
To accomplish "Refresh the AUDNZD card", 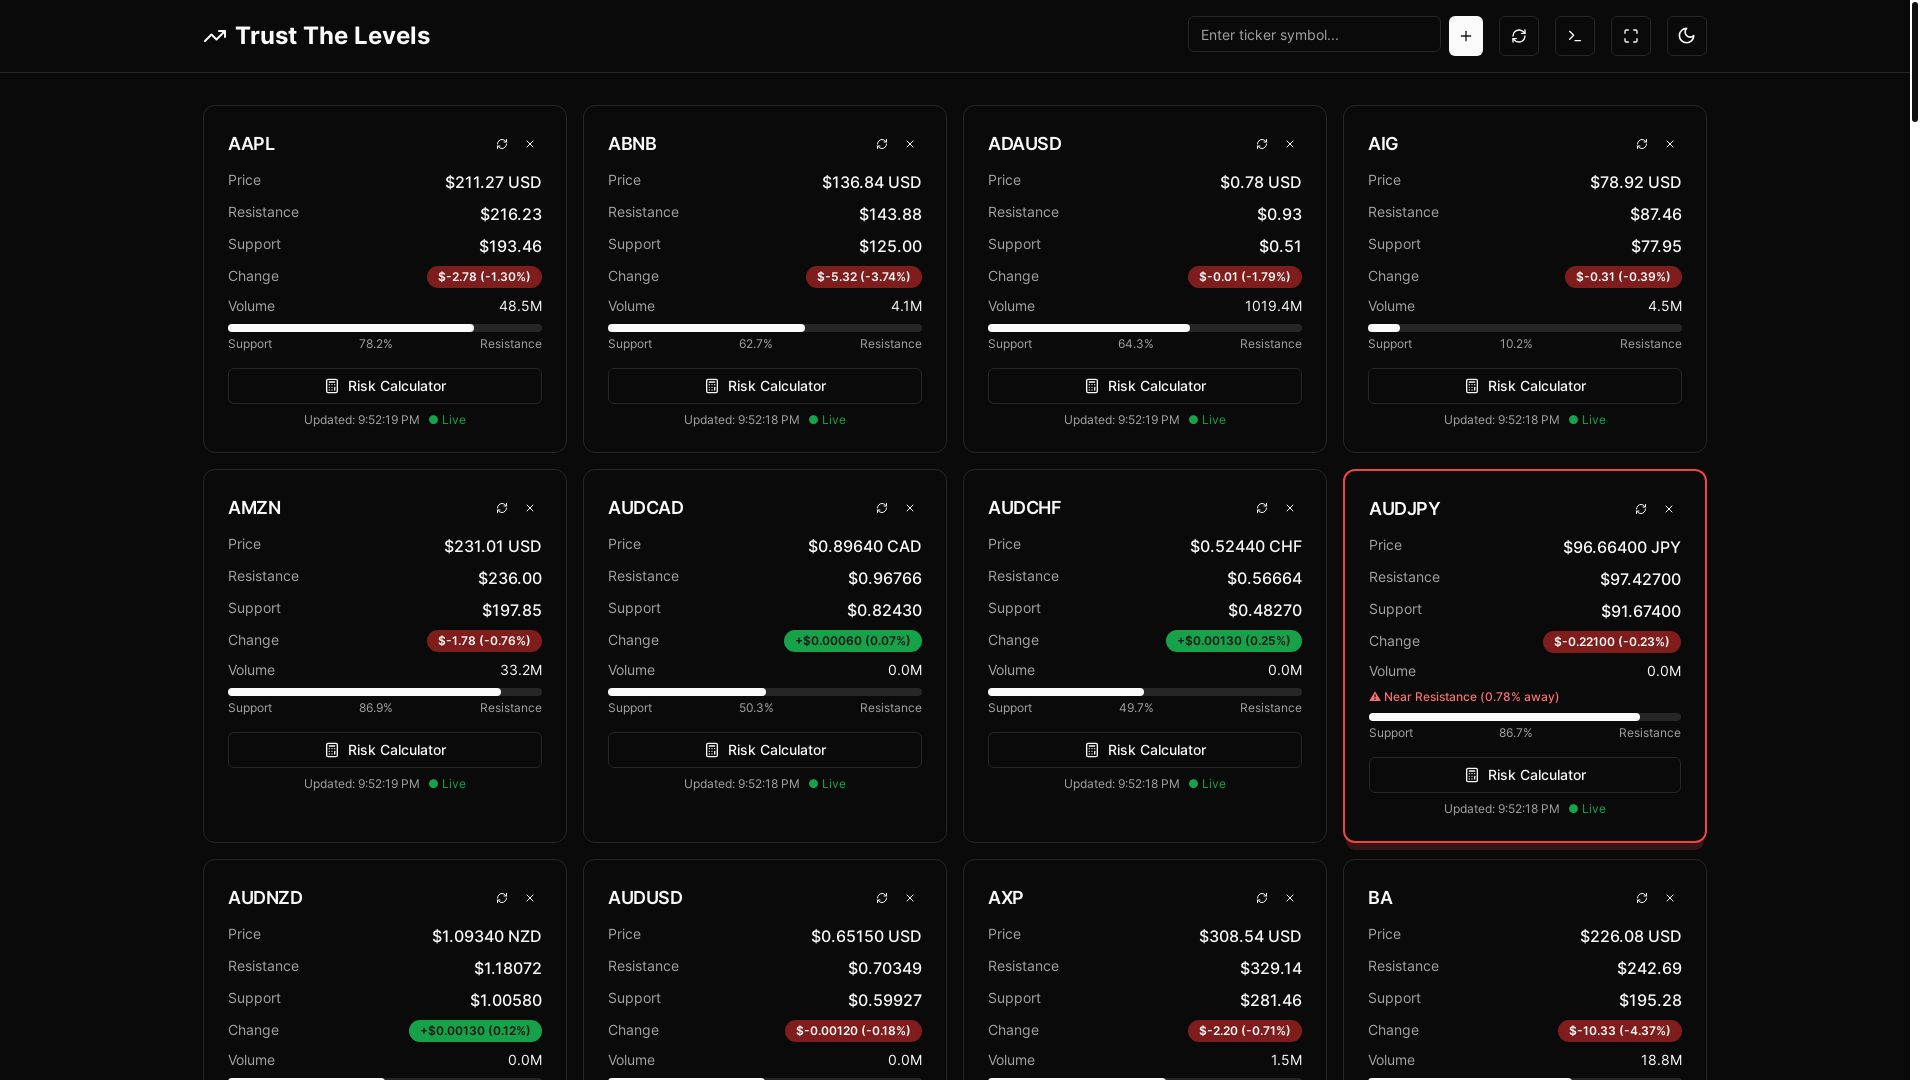I will [x=502, y=898].
